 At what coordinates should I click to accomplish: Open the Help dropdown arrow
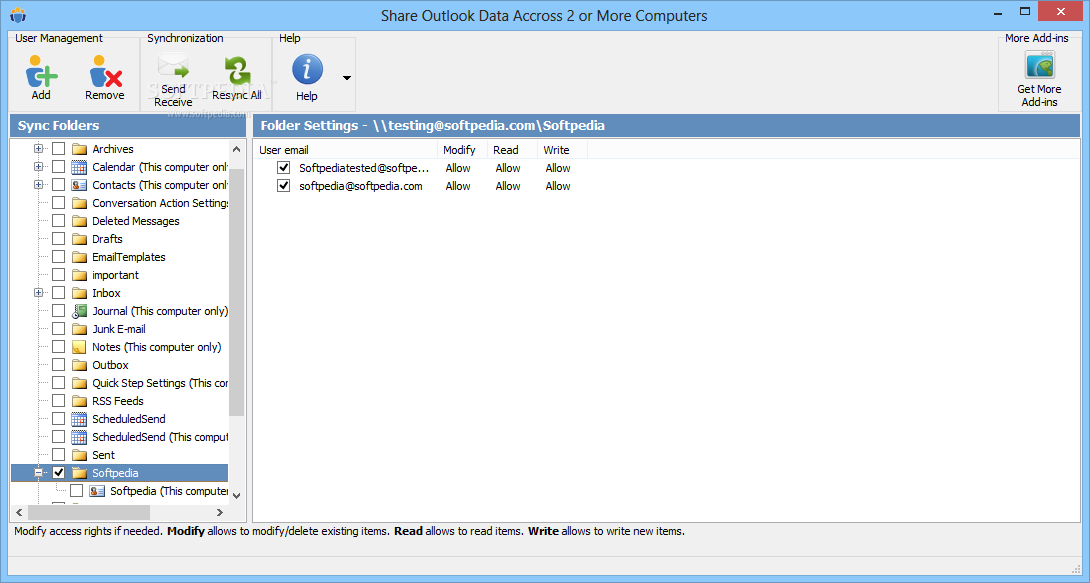346,78
